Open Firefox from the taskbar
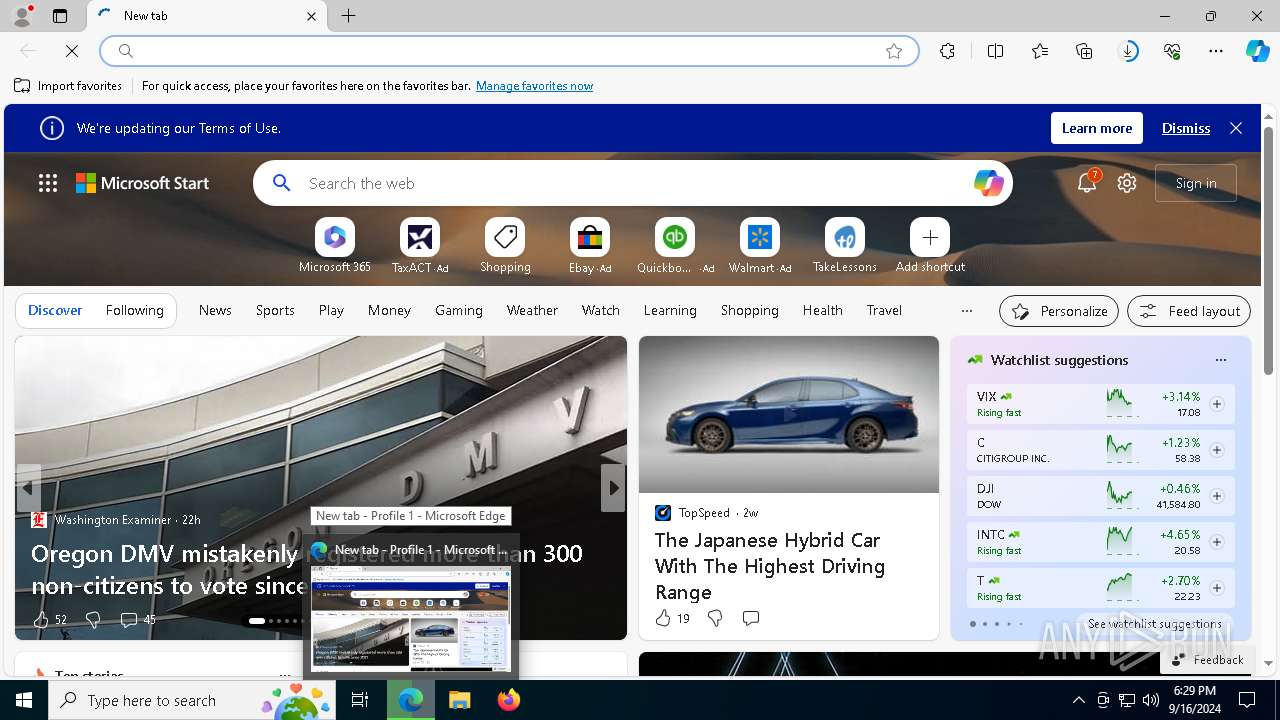The width and height of the screenshot is (1280, 720). 509,700
